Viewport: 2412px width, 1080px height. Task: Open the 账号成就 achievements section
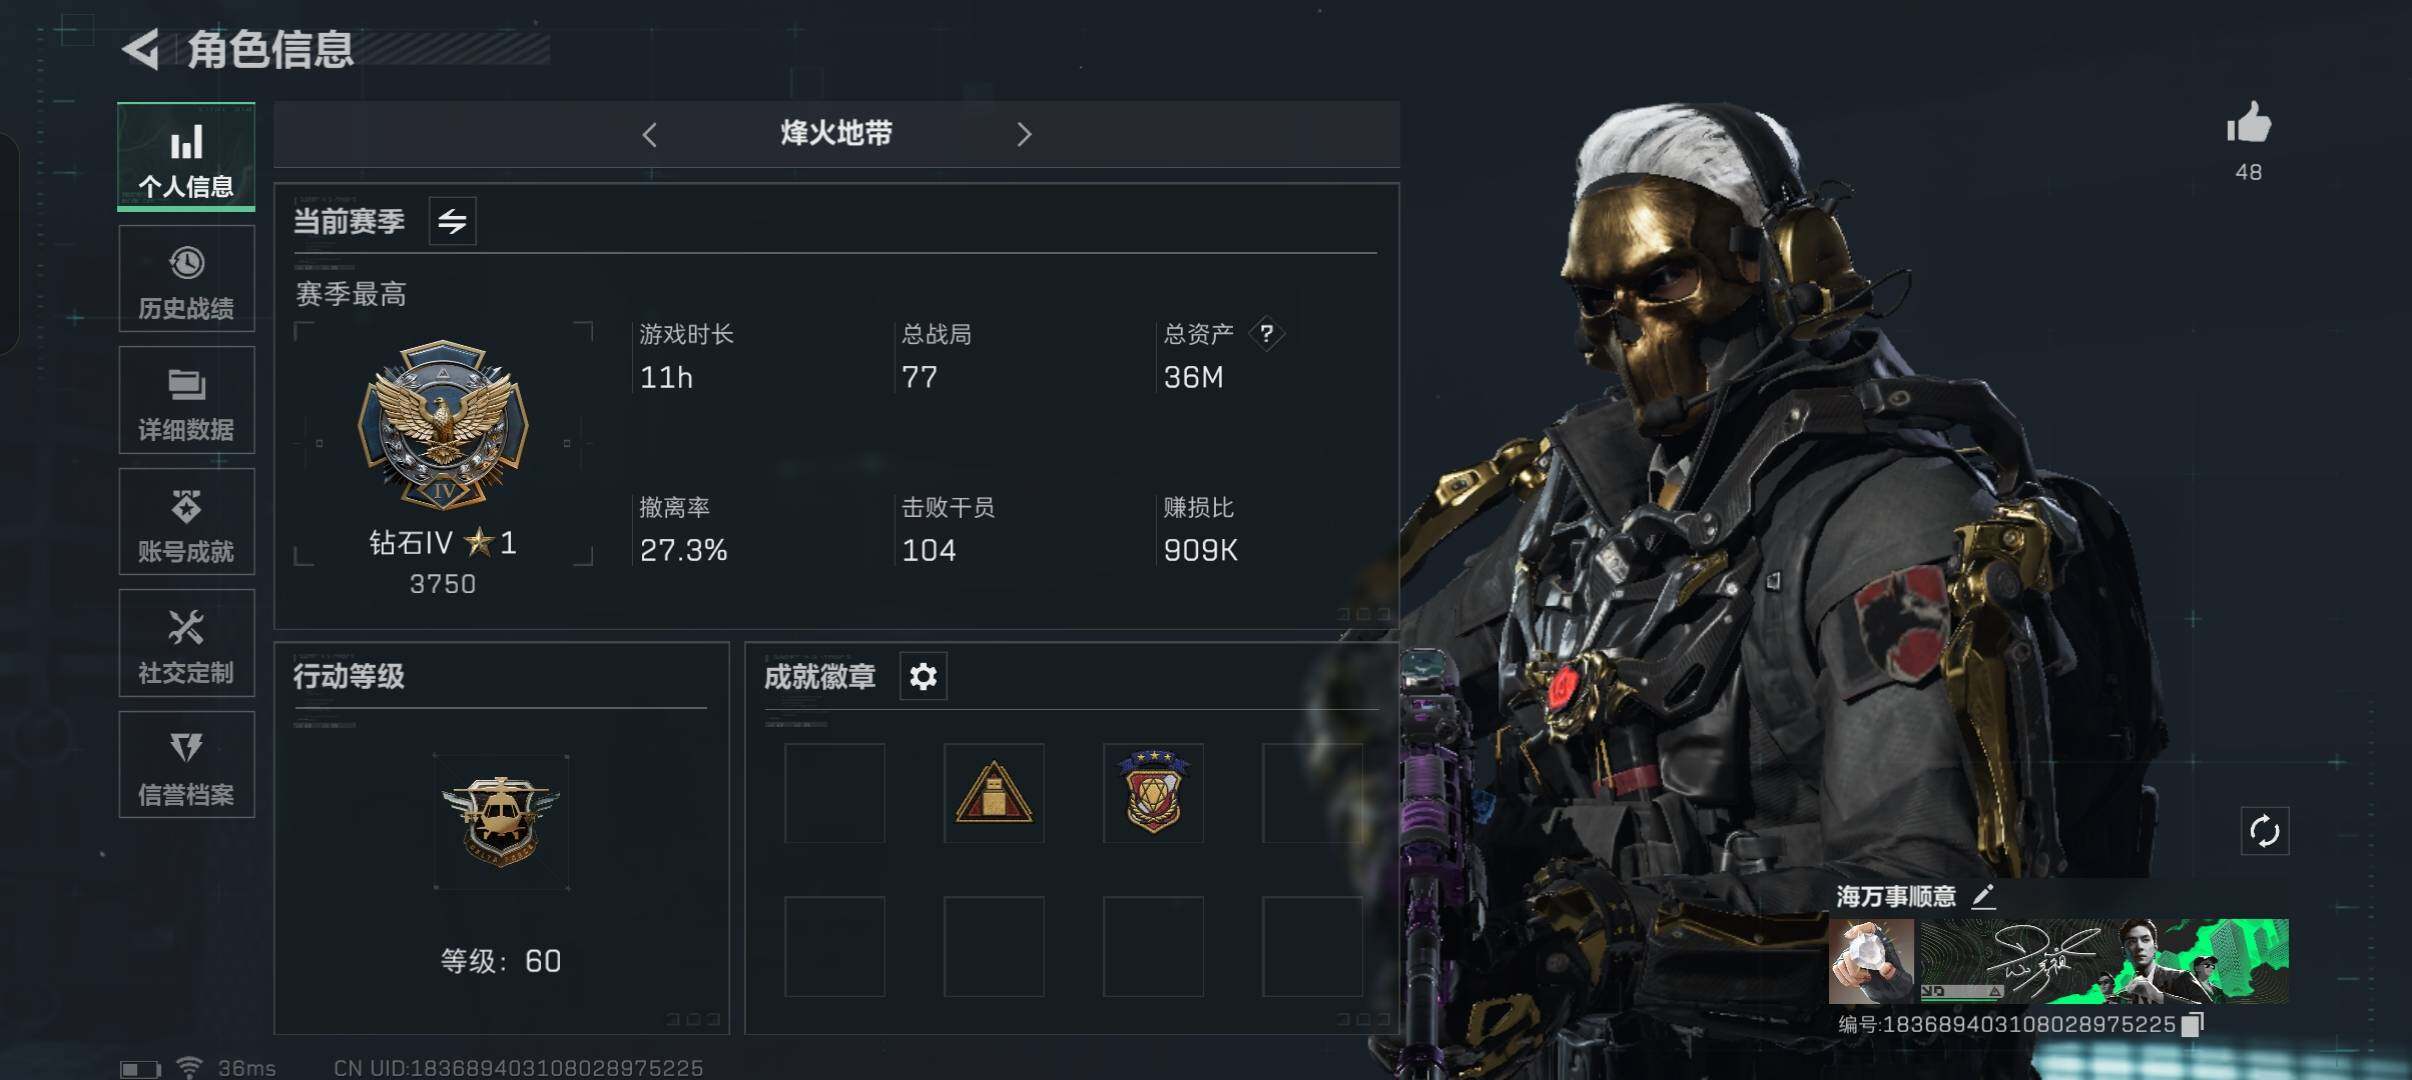point(186,522)
